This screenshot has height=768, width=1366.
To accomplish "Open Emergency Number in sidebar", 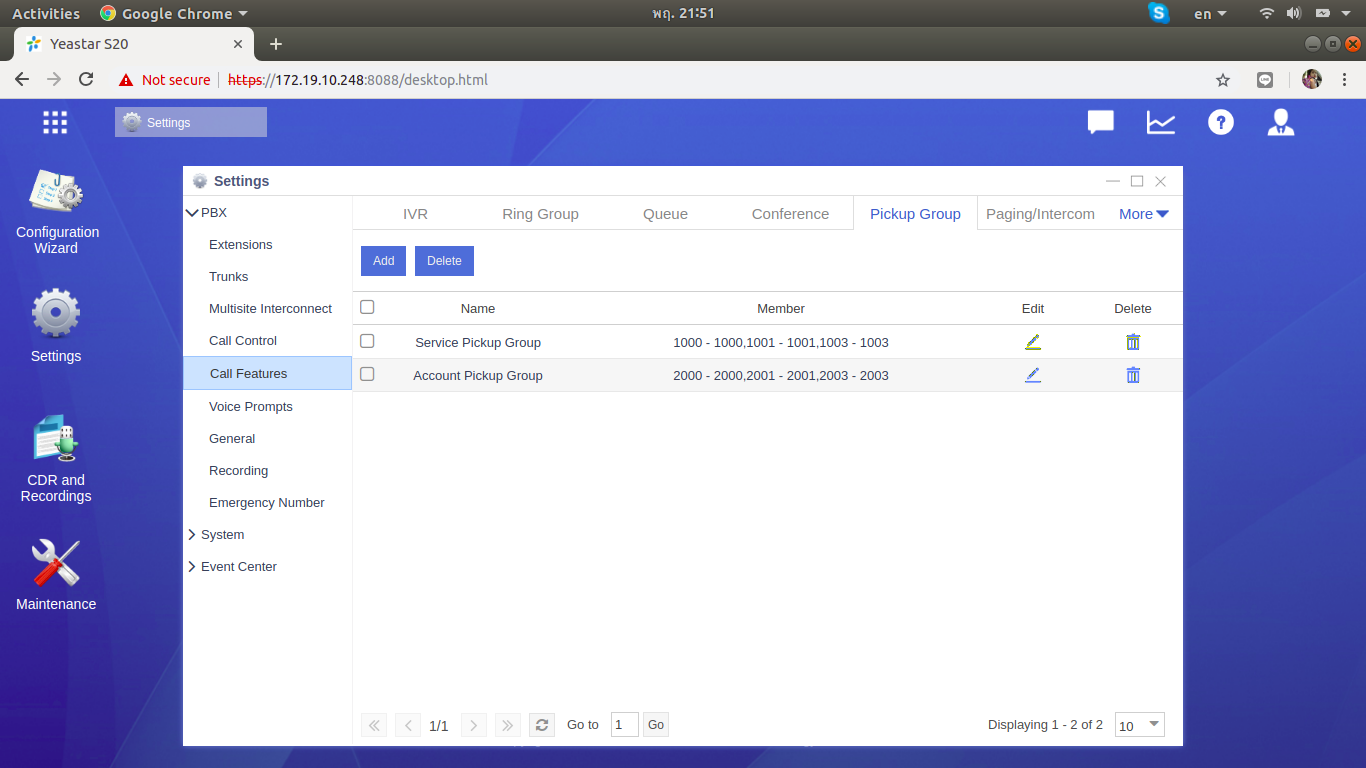I will click(267, 503).
